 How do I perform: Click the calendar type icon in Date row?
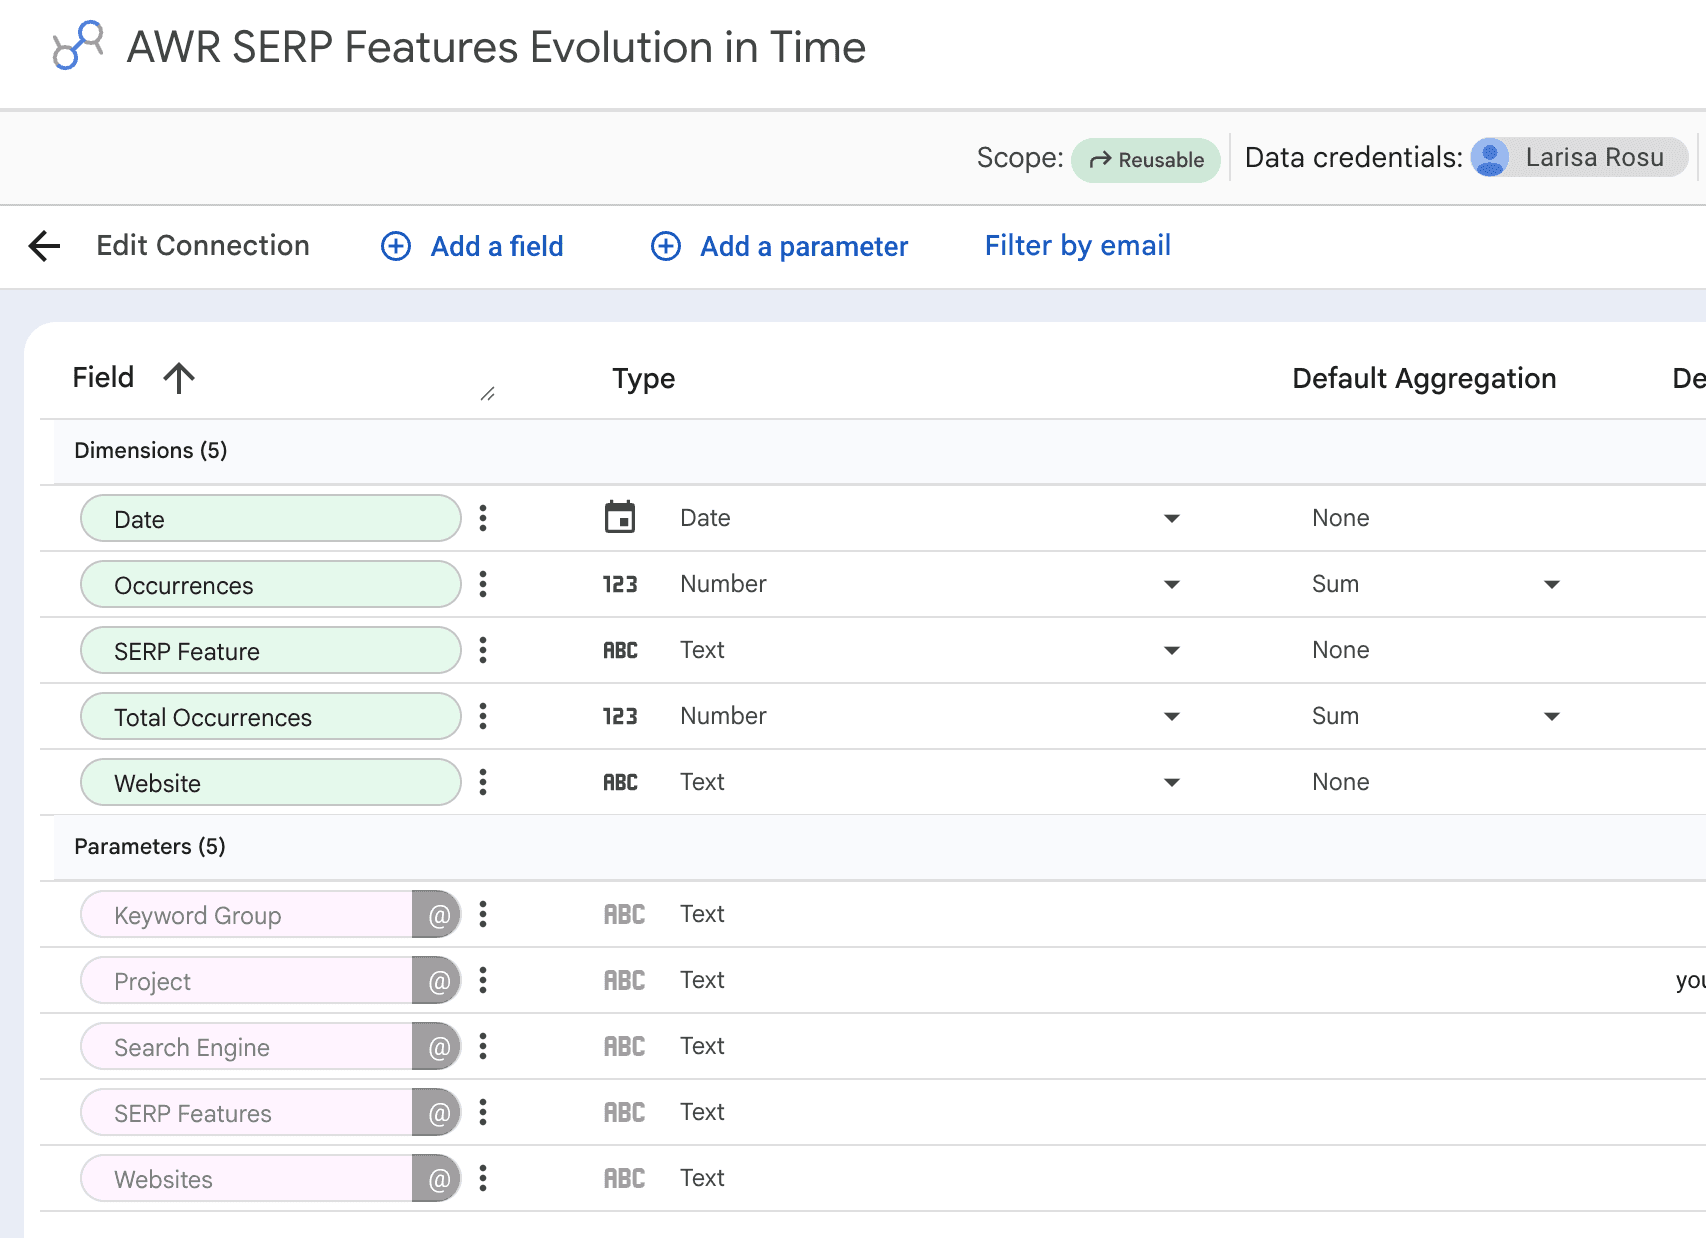tap(620, 517)
